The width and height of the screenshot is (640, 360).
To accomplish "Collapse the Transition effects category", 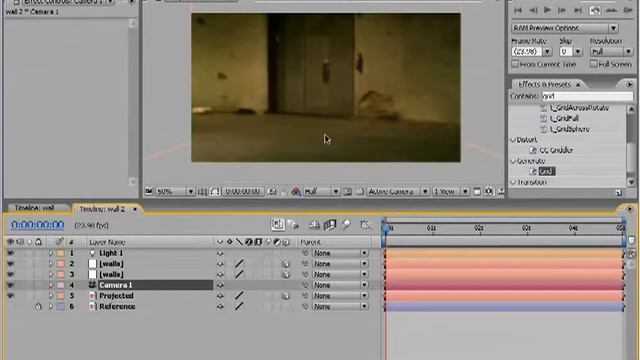I will [513, 182].
